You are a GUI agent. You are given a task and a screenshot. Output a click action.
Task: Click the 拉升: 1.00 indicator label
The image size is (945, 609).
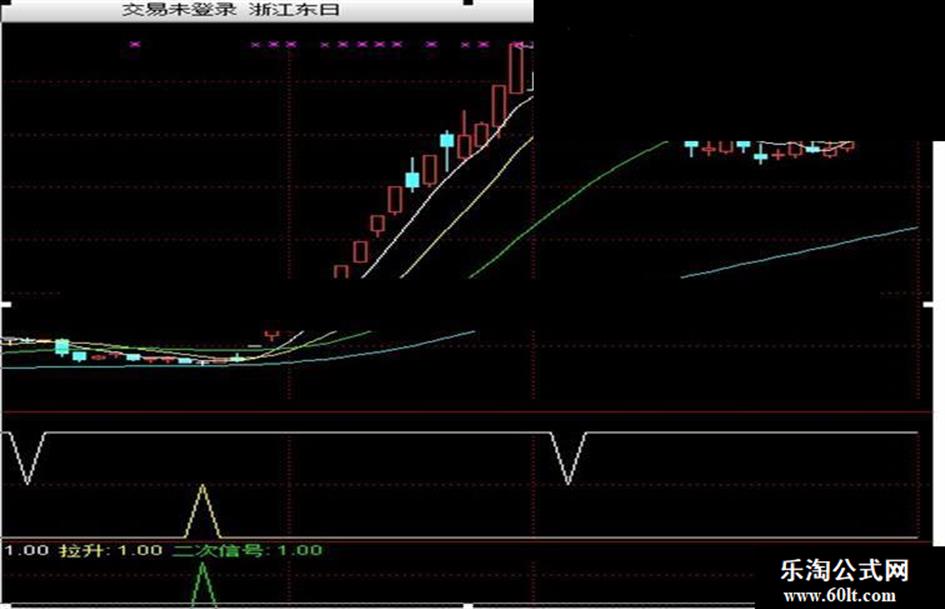pyautogui.click(x=111, y=550)
